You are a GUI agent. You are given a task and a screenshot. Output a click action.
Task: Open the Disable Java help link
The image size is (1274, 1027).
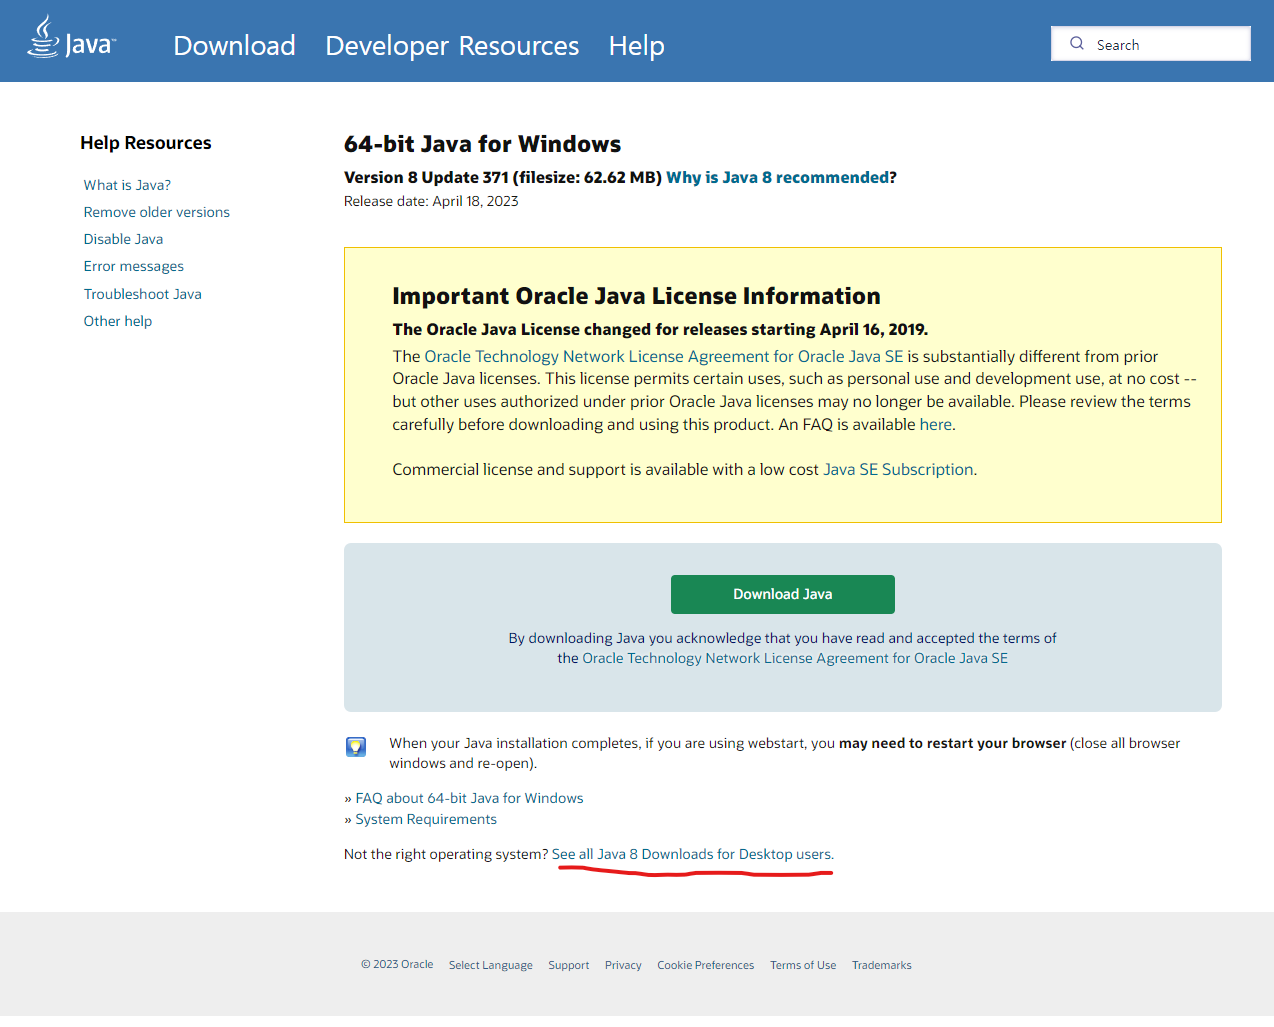123,239
